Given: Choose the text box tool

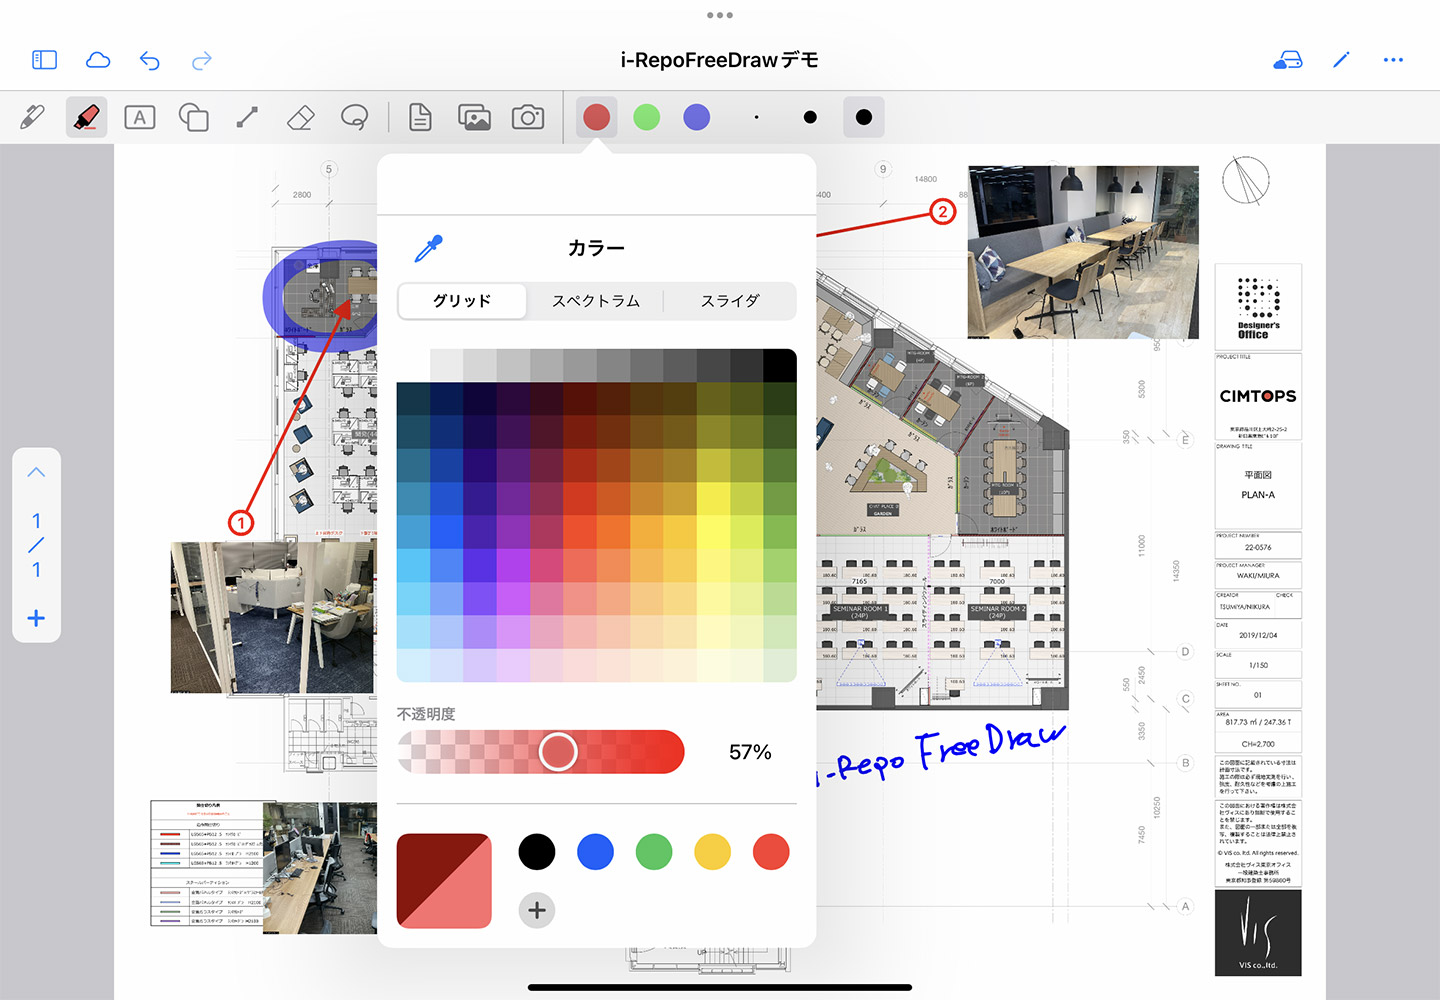Looking at the screenshot, I should tap(140, 118).
